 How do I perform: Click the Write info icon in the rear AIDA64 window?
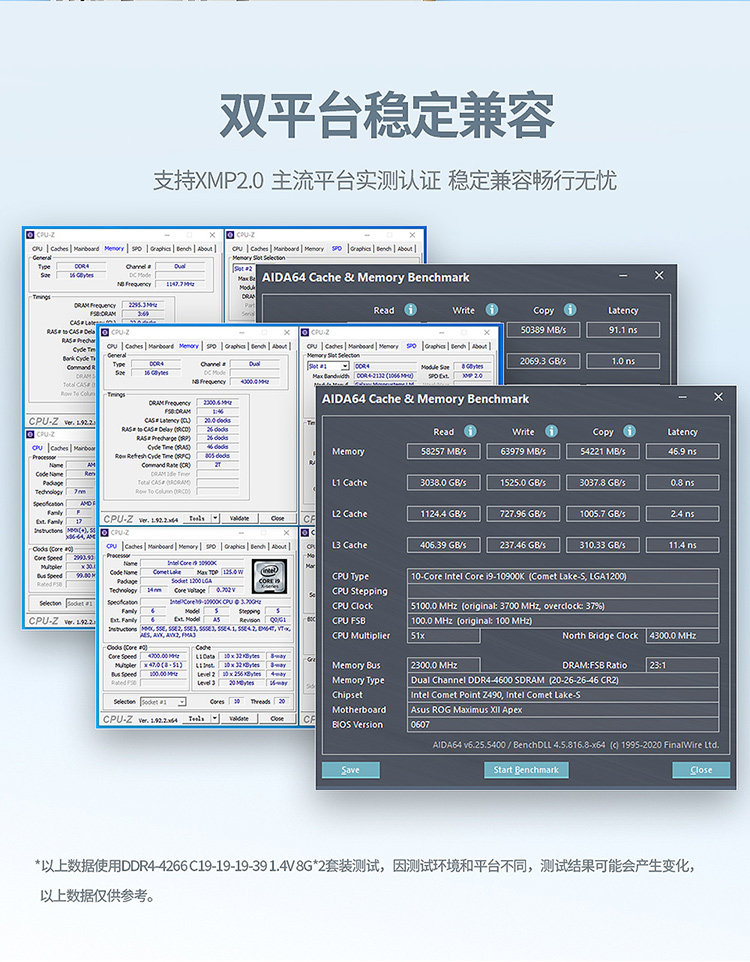point(492,310)
